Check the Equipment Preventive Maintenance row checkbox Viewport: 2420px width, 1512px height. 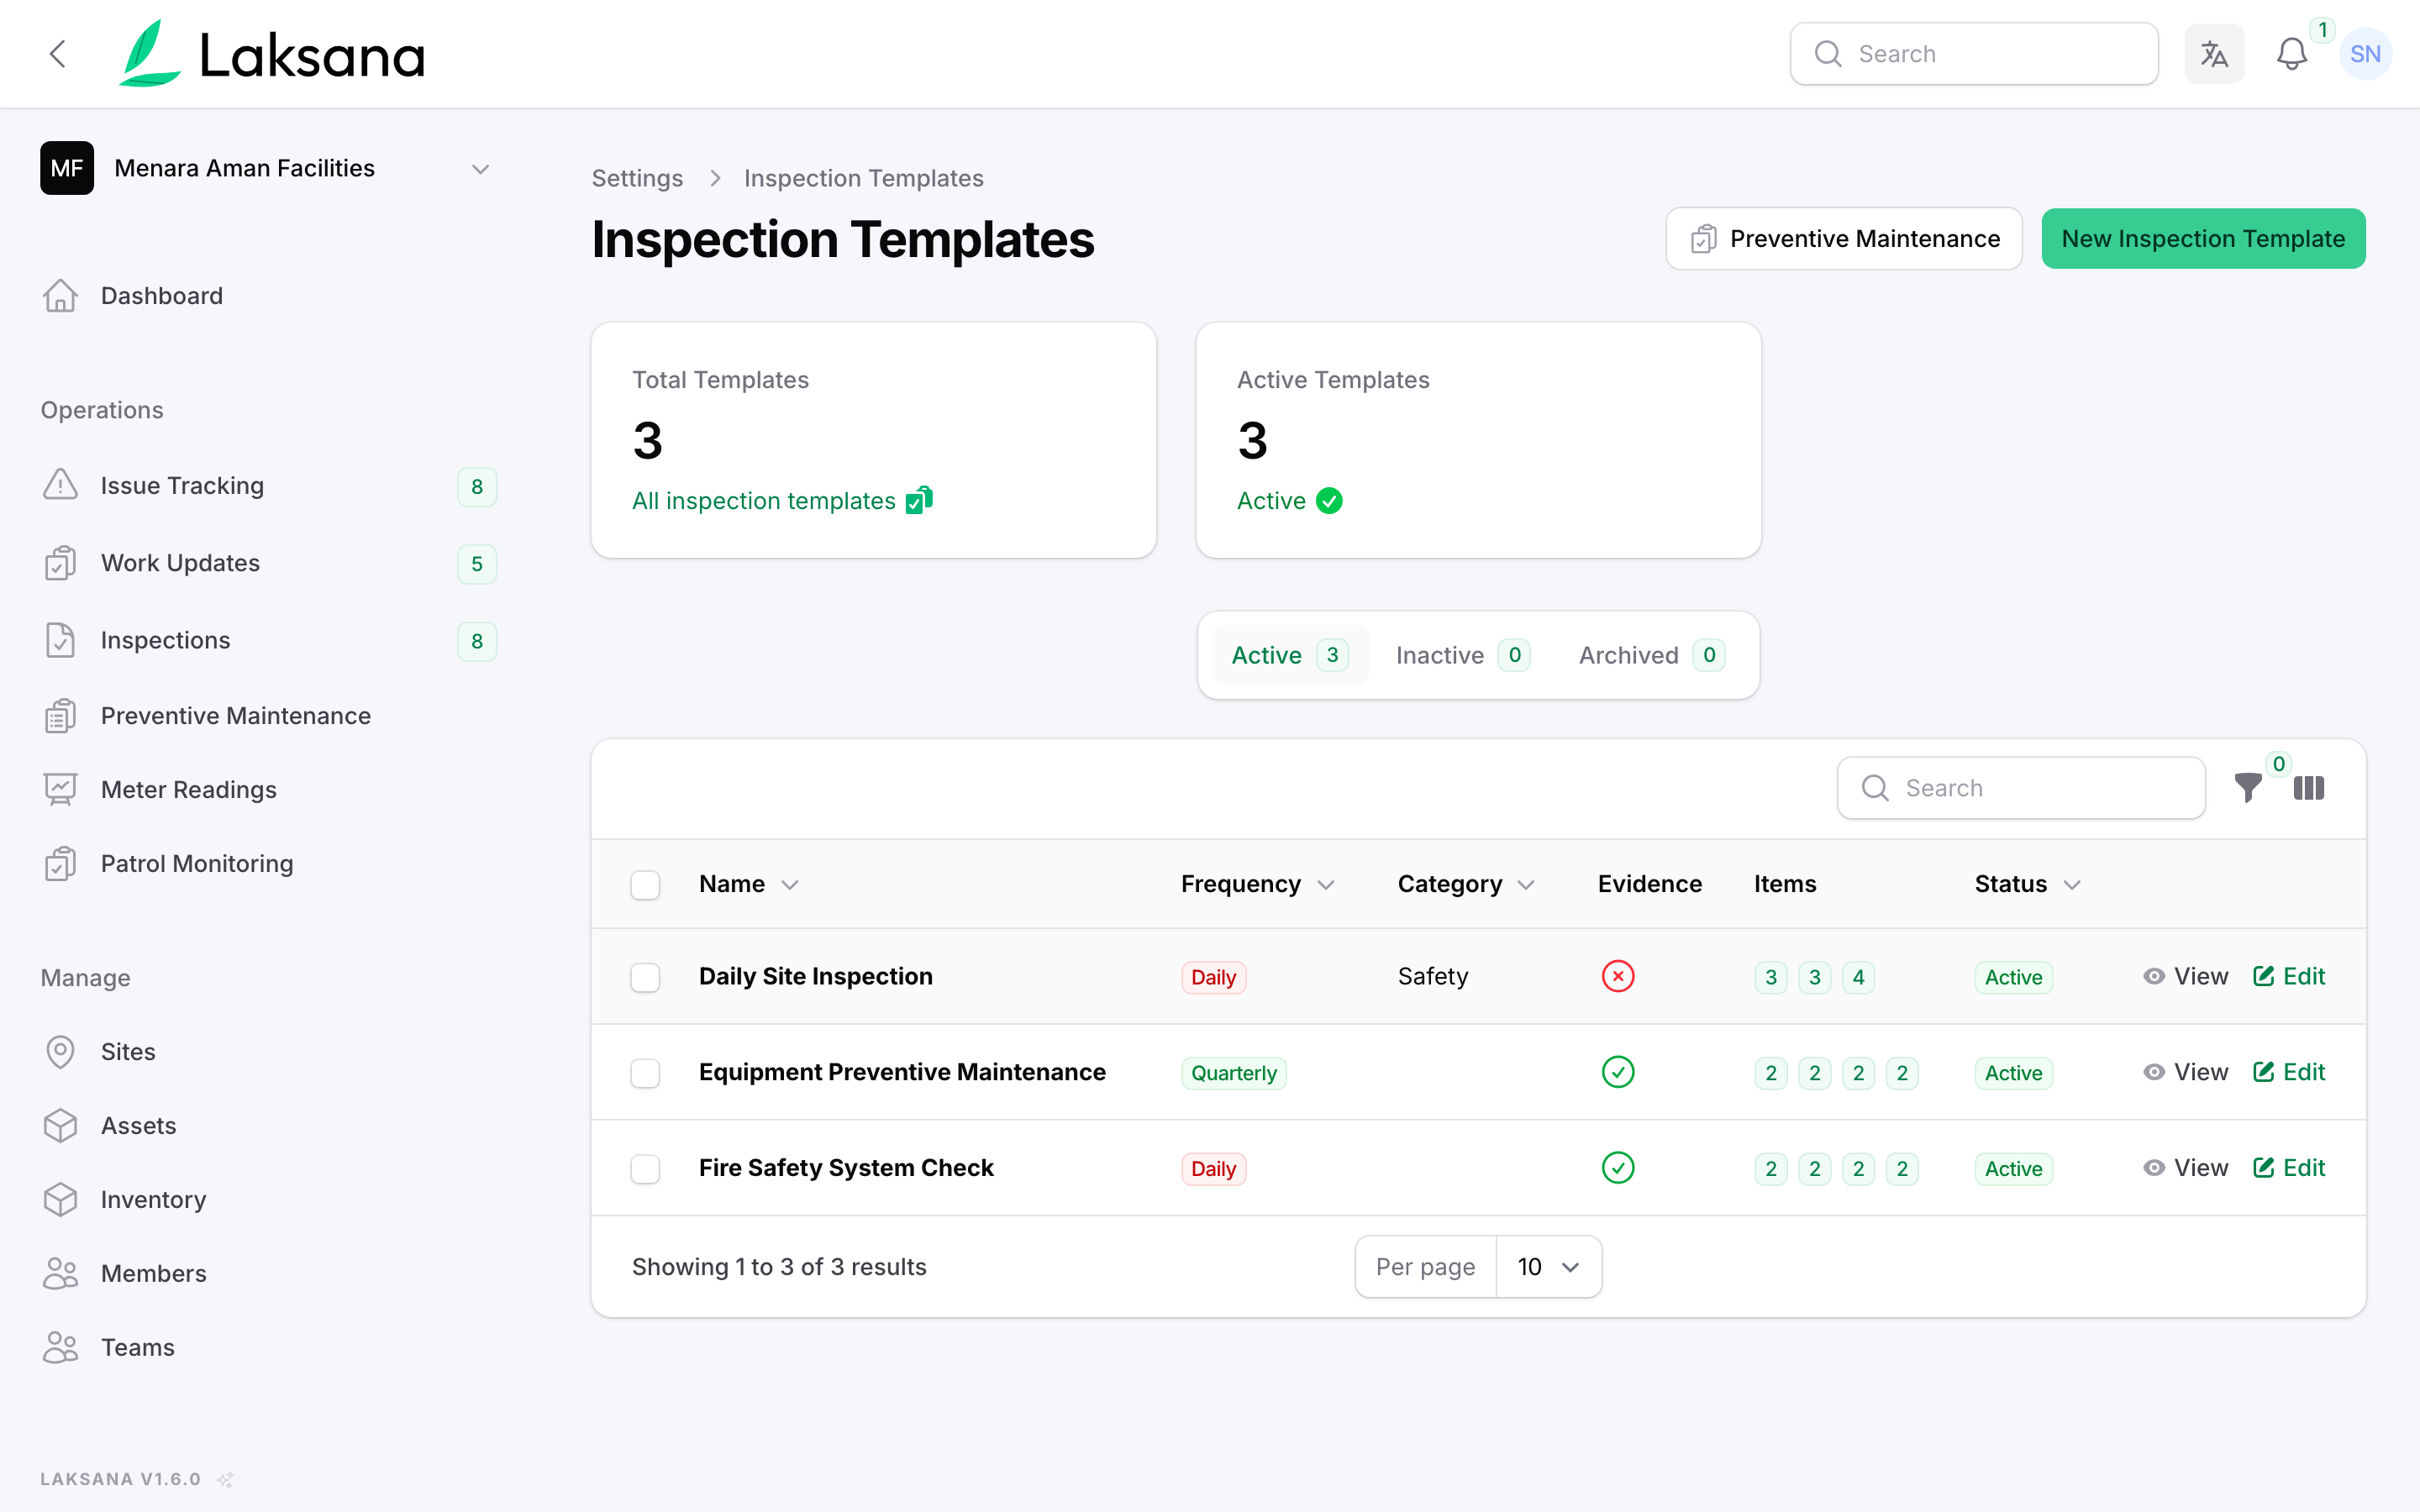pos(645,1073)
